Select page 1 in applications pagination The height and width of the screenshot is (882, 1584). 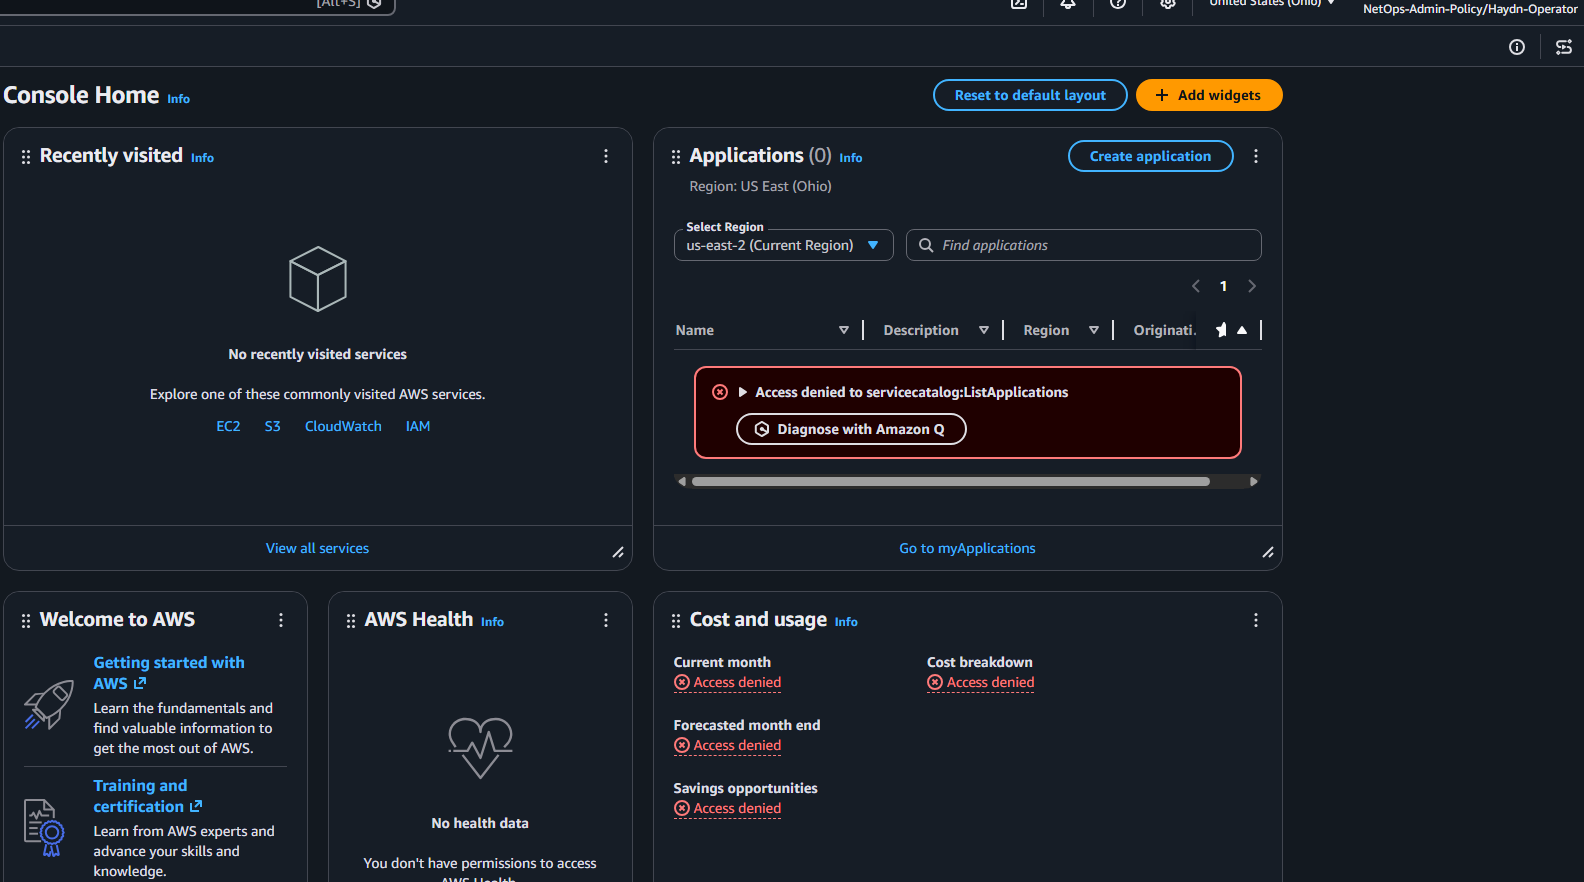coord(1223,286)
